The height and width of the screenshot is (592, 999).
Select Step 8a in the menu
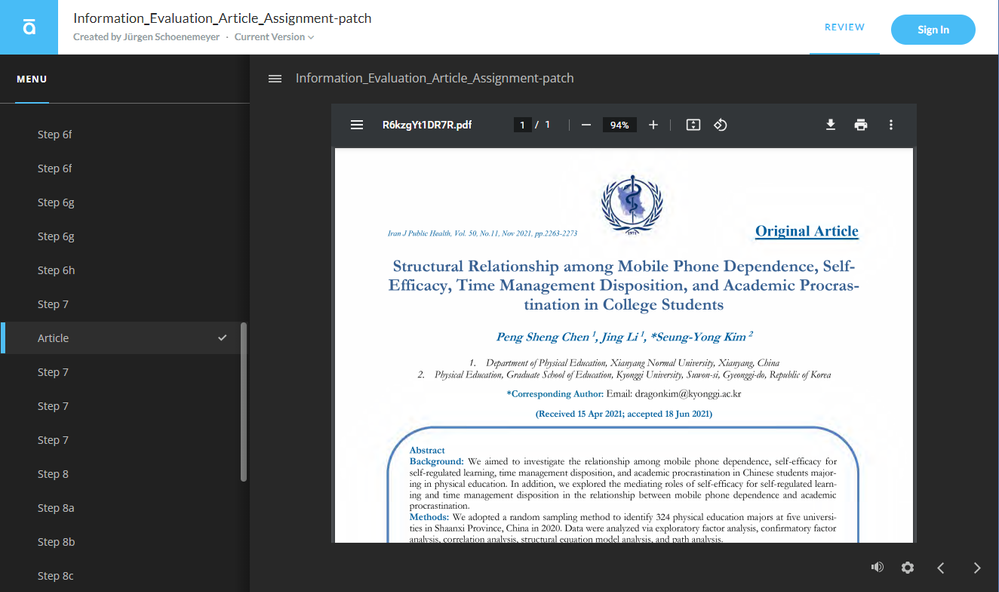[x=56, y=508]
